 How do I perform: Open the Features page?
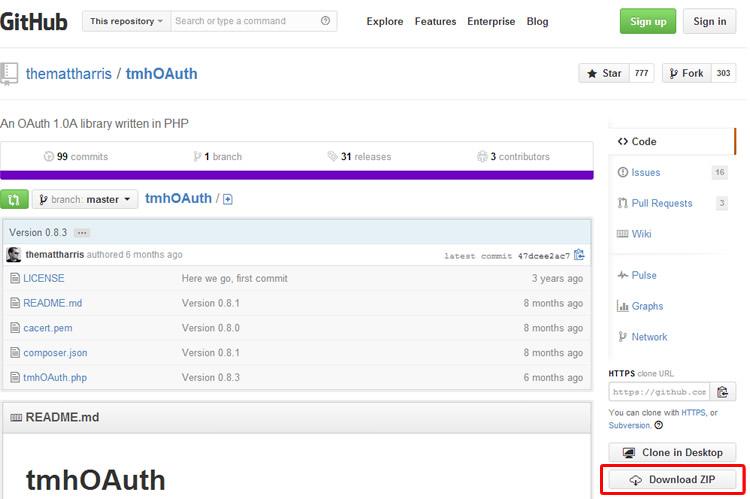[x=435, y=22]
